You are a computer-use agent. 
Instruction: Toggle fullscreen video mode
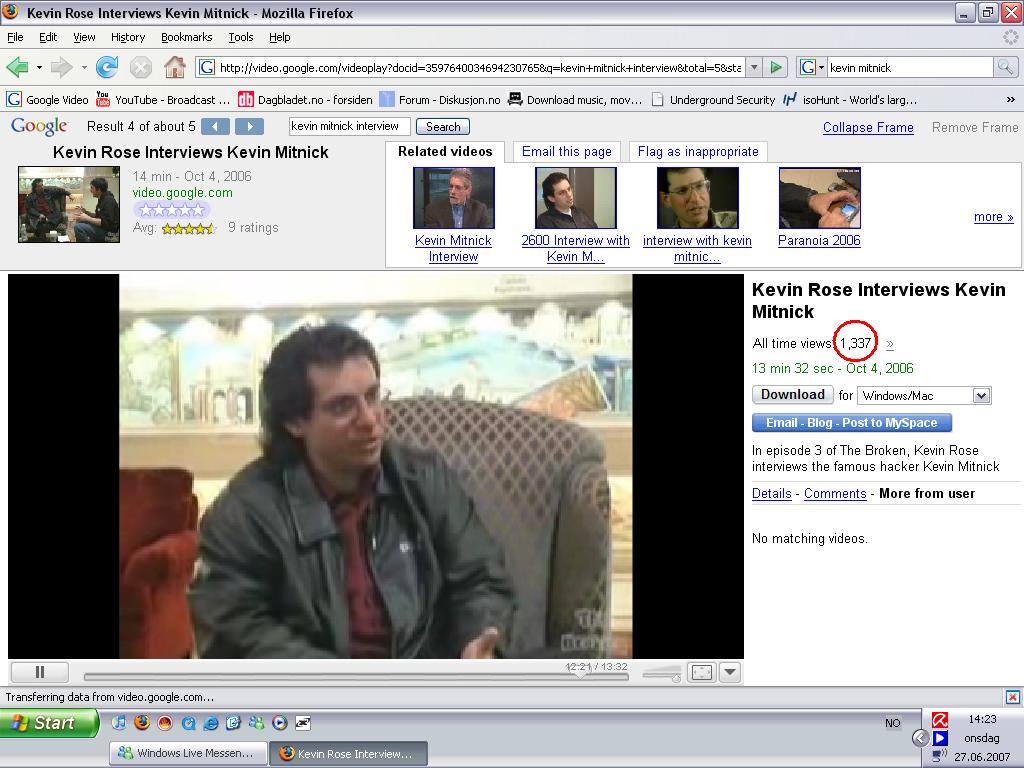click(701, 672)
